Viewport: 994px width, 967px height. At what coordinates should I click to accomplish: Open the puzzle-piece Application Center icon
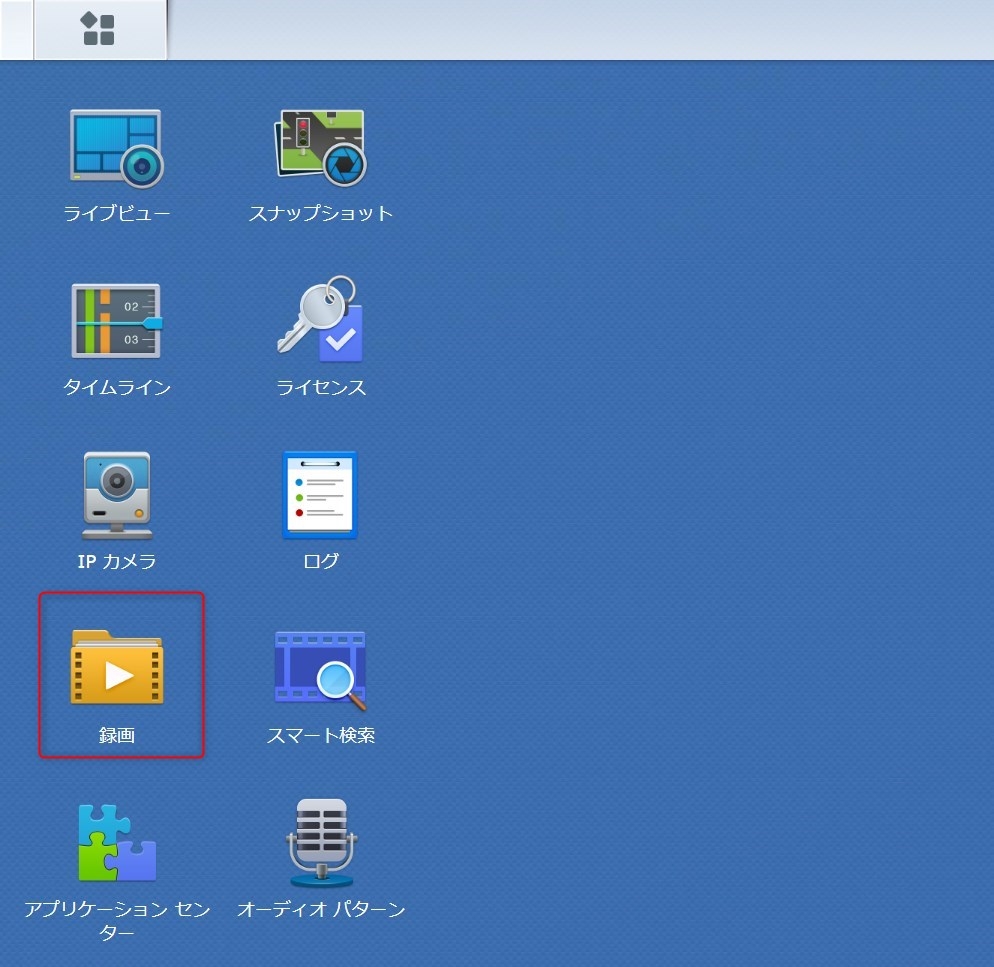(x=116, y=842)
